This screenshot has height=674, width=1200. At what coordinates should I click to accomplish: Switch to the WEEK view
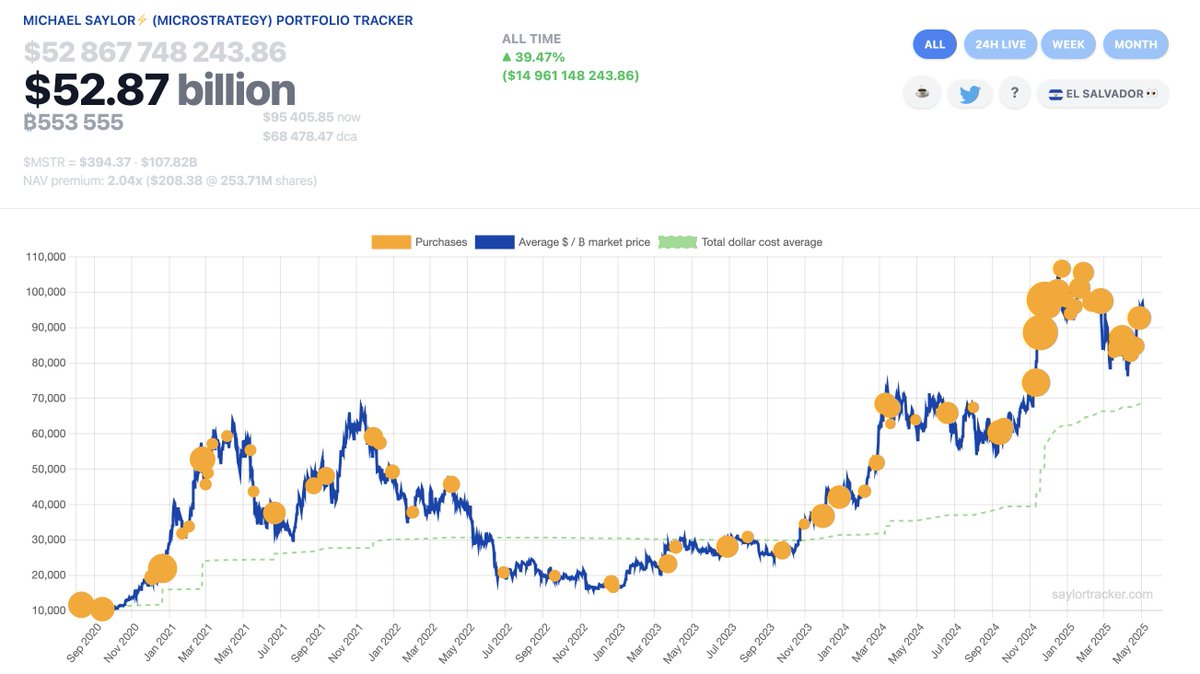[1068, 44]
